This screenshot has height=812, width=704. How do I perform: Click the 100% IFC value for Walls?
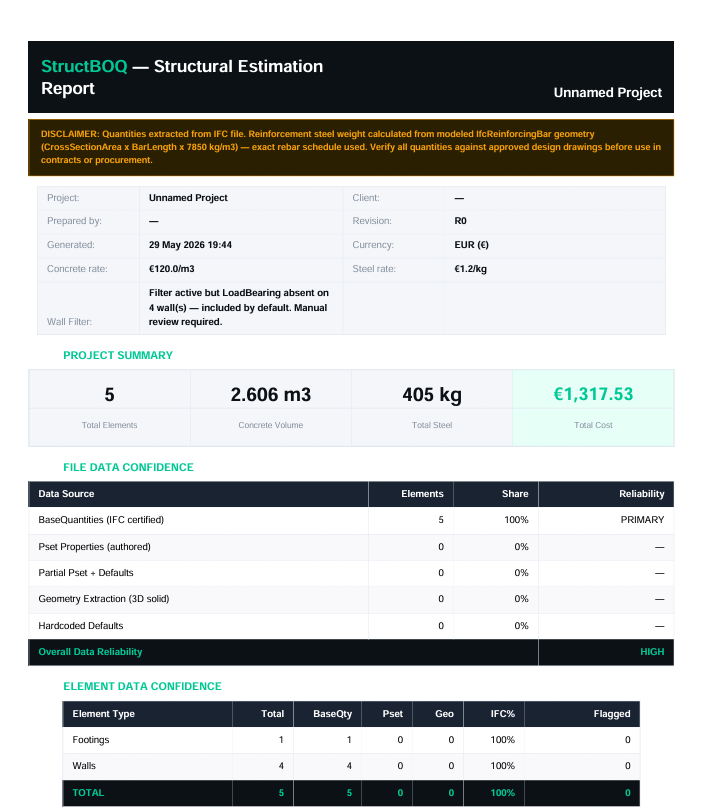502,766
